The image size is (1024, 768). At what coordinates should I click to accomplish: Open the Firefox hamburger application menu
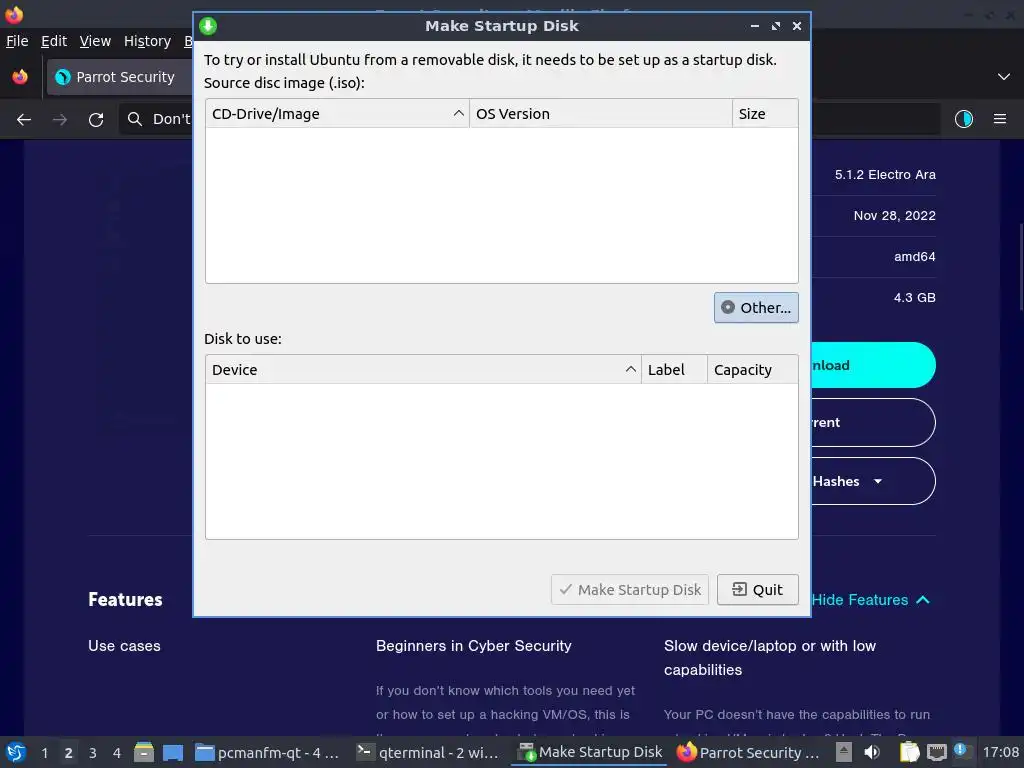[x=999, y=119]
